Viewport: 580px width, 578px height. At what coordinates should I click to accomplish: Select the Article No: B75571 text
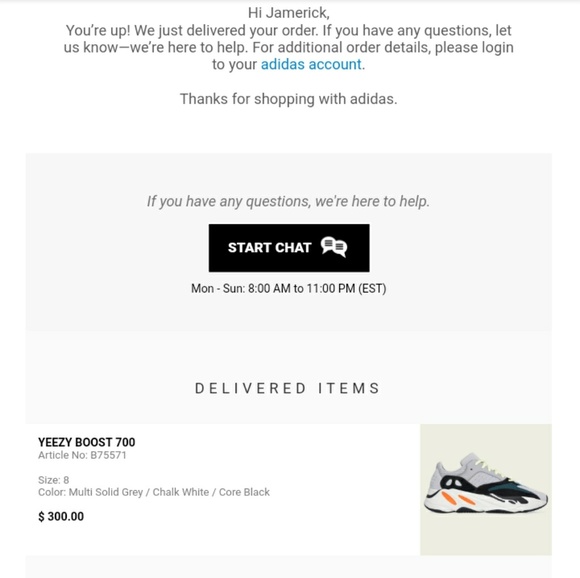82,455
